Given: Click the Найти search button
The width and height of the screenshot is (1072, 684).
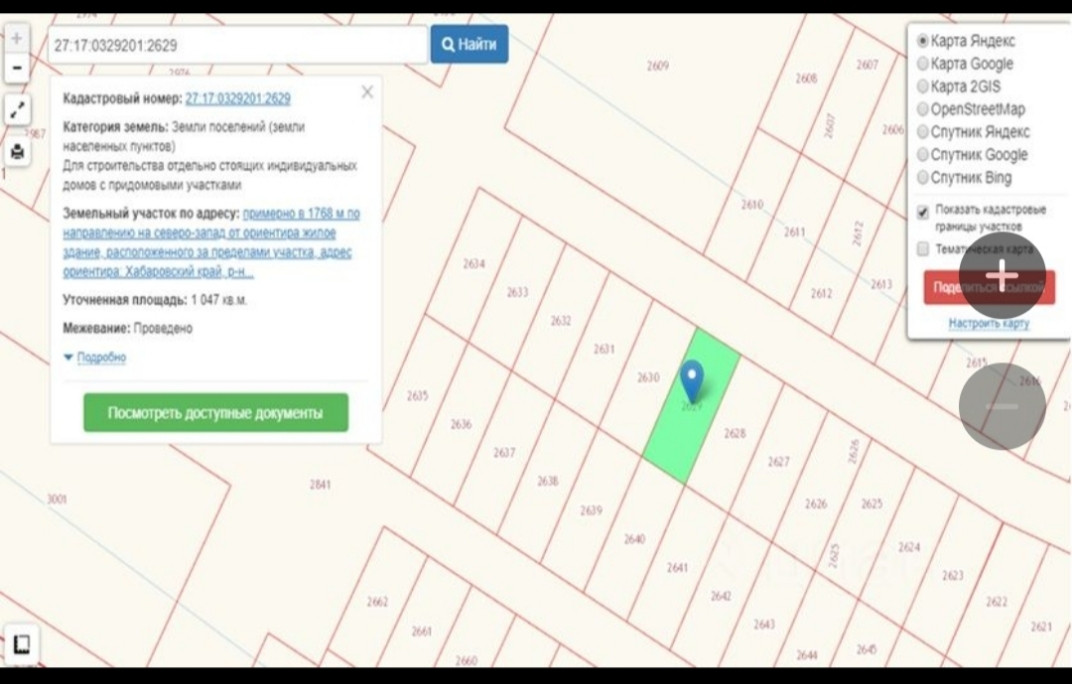Looking at the screenshot, I should (469, 44).
